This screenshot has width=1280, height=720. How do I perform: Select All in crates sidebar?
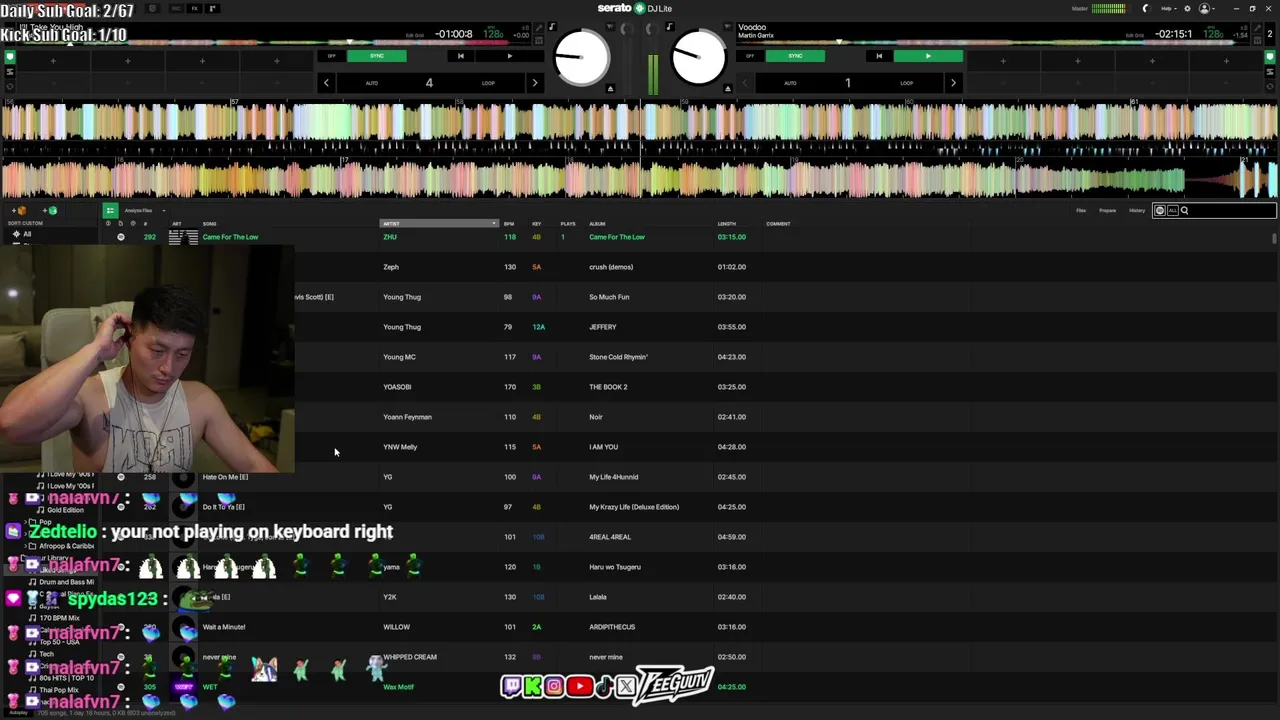tap(27, 234)
